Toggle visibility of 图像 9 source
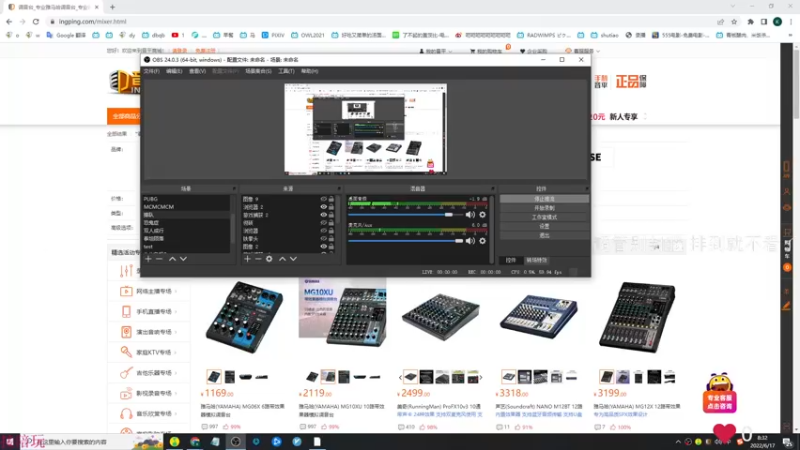This screenshot has width=800, height=450. click(323, 199)
